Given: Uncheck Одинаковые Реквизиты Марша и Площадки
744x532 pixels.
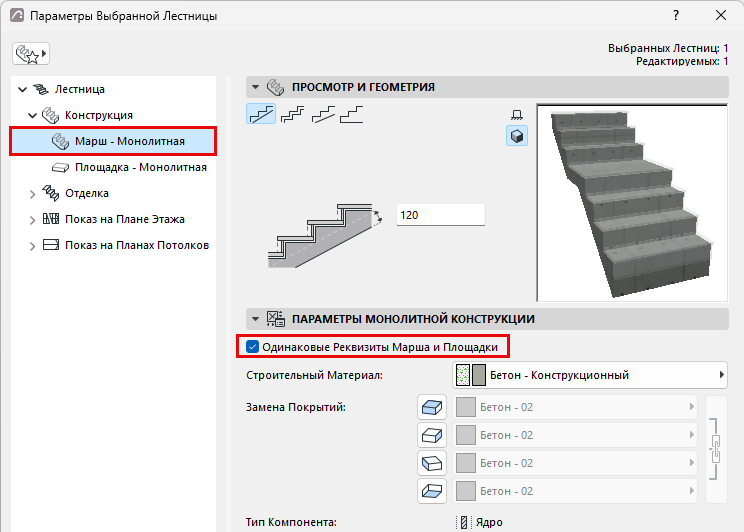Looking at the screenshot, I should coord(252,347).
